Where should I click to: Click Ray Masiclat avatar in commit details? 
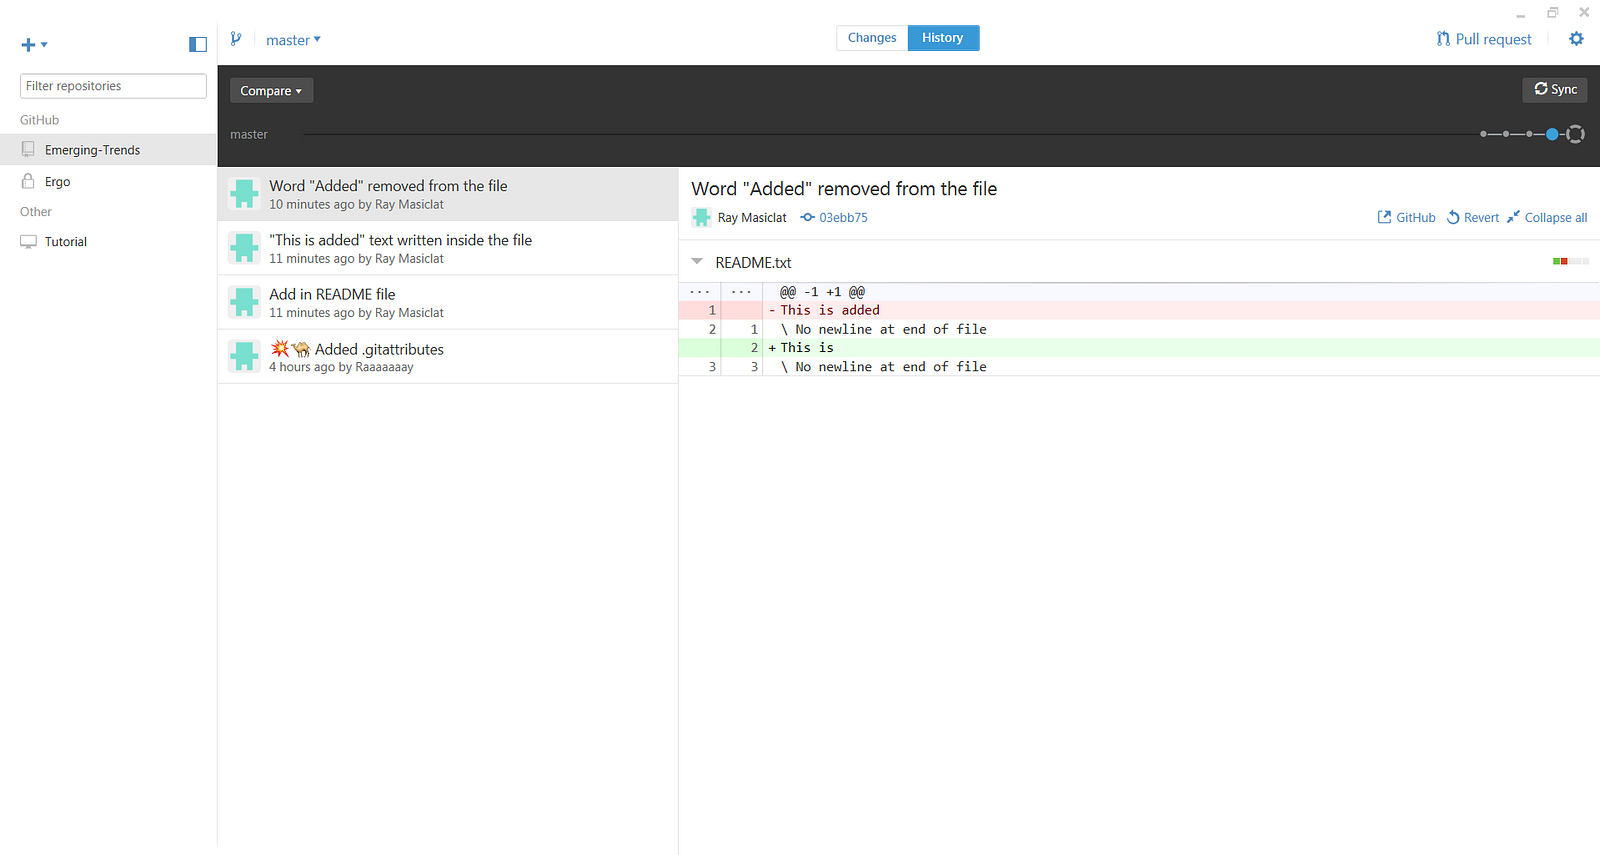(x=702, y=217)
